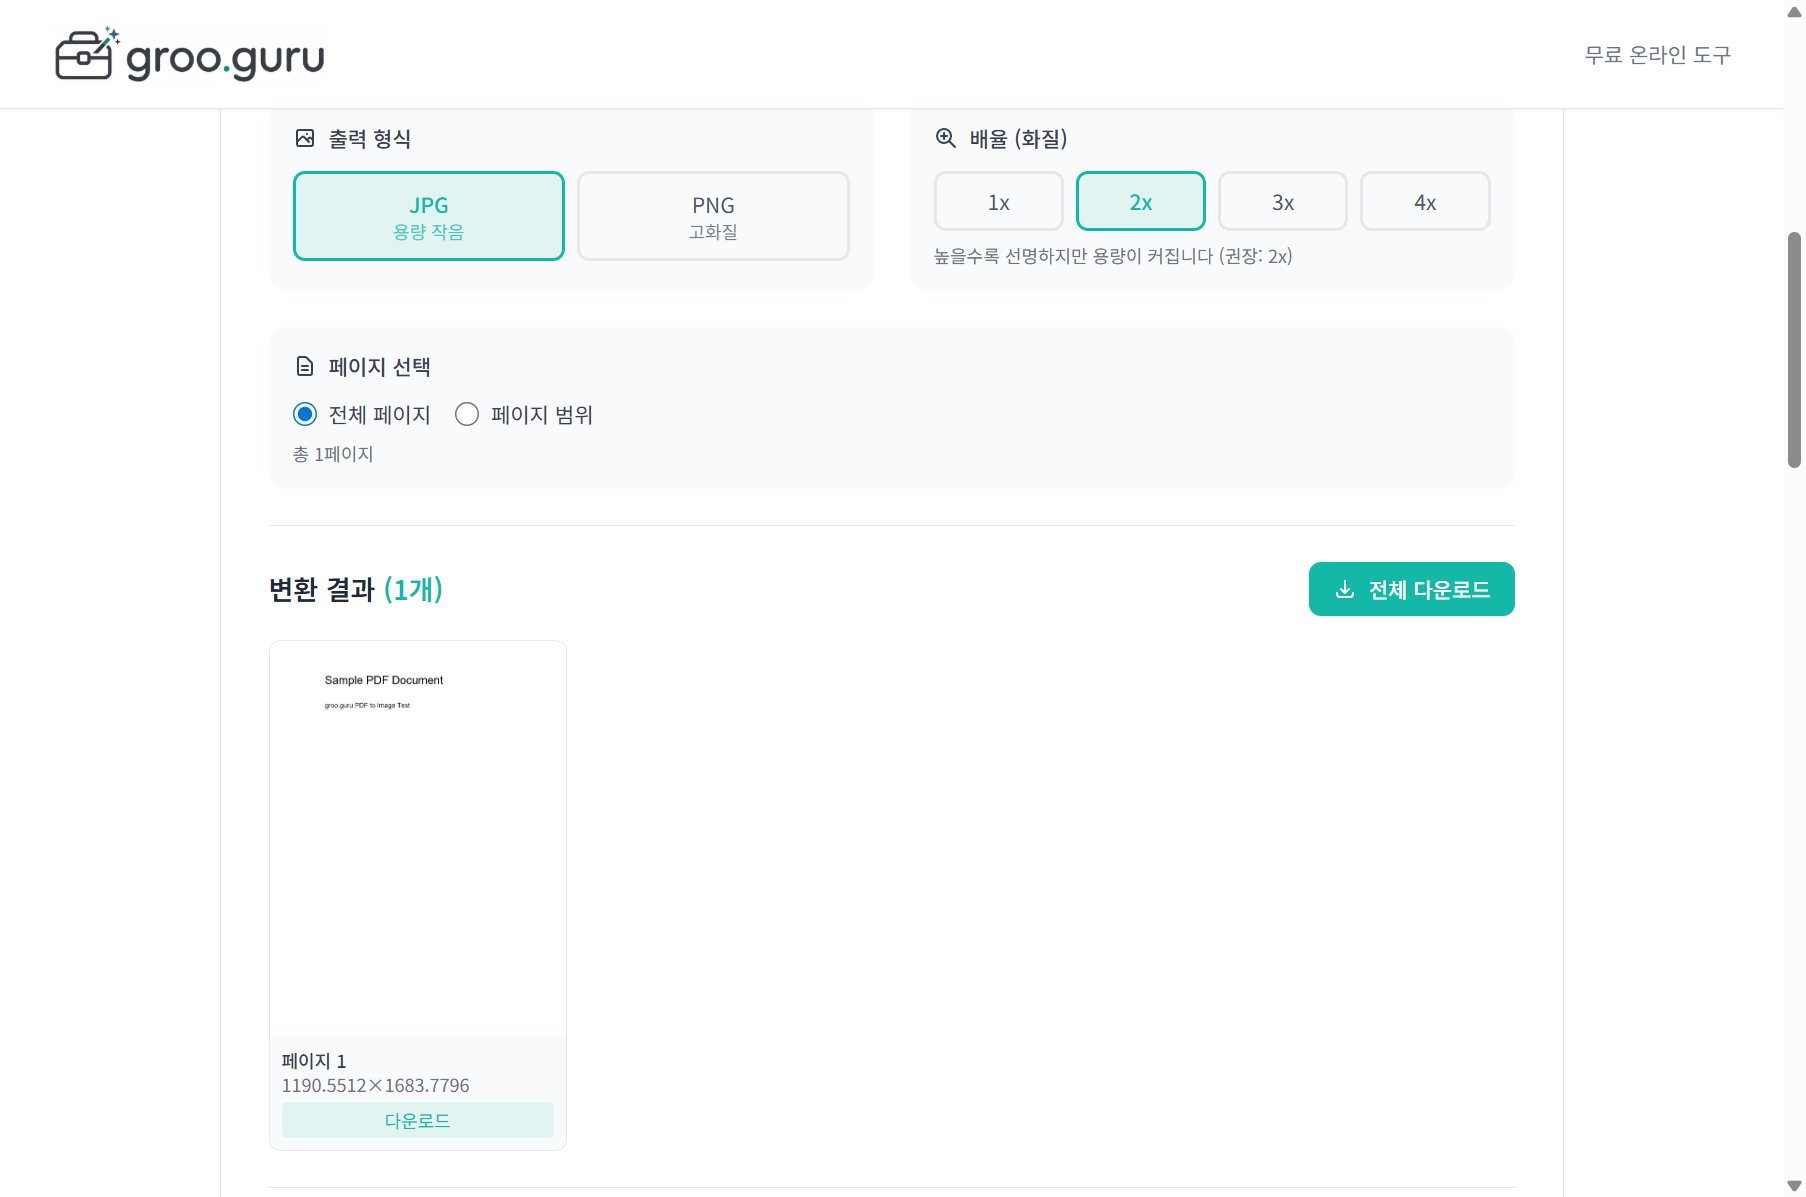
Task: Click the scrollbar up arrow
Action: 1794,12
